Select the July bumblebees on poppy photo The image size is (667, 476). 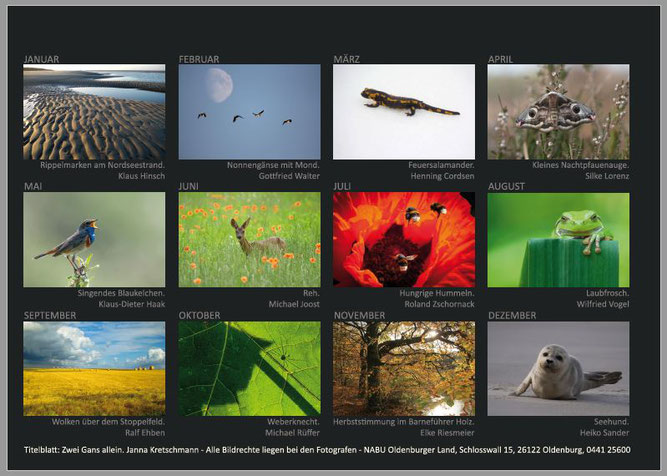tap(404, 239)
